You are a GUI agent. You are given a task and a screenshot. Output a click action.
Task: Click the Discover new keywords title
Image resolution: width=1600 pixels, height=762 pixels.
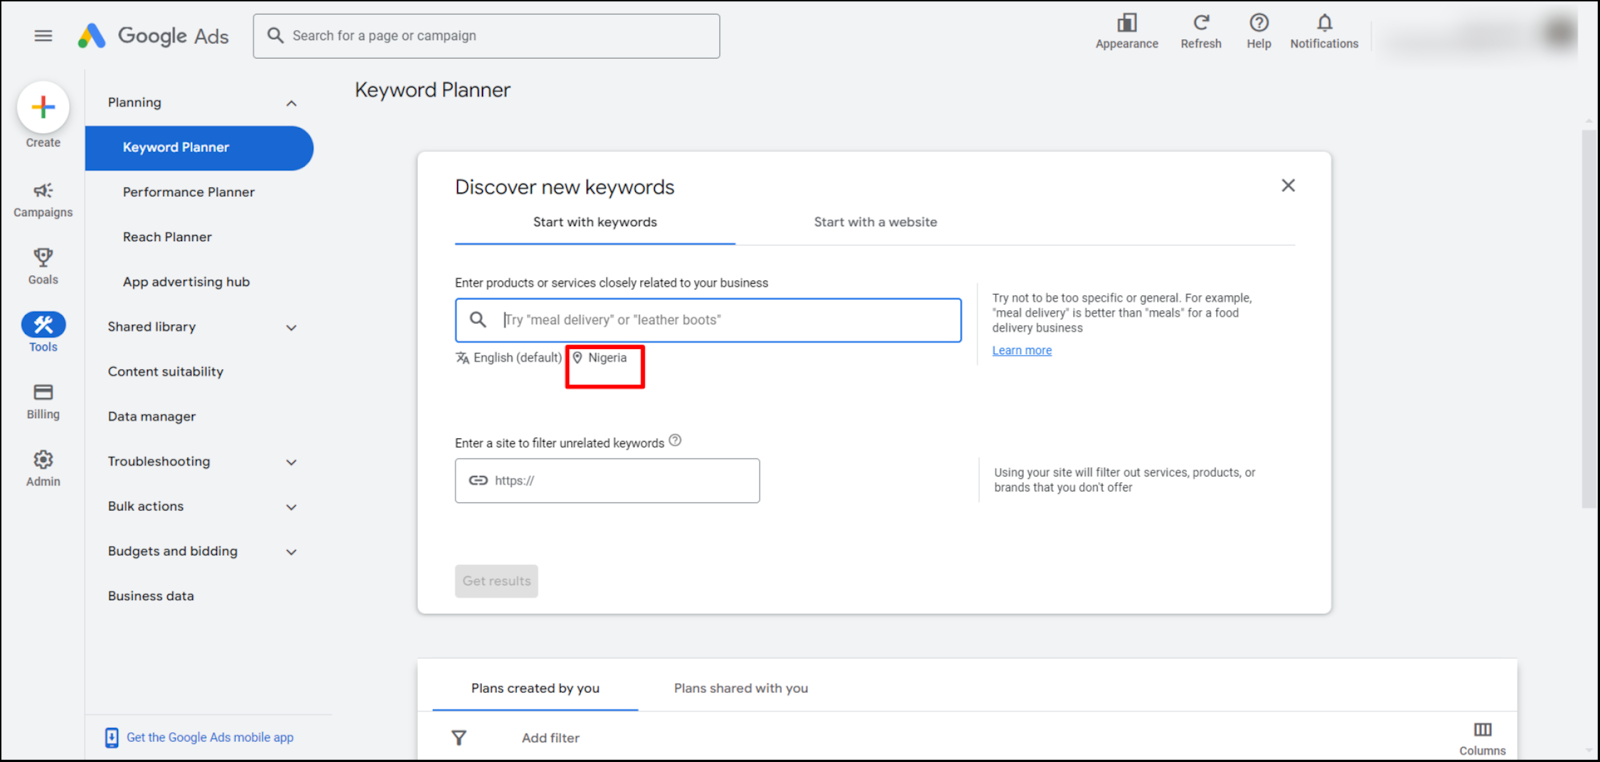pos(564,187)
